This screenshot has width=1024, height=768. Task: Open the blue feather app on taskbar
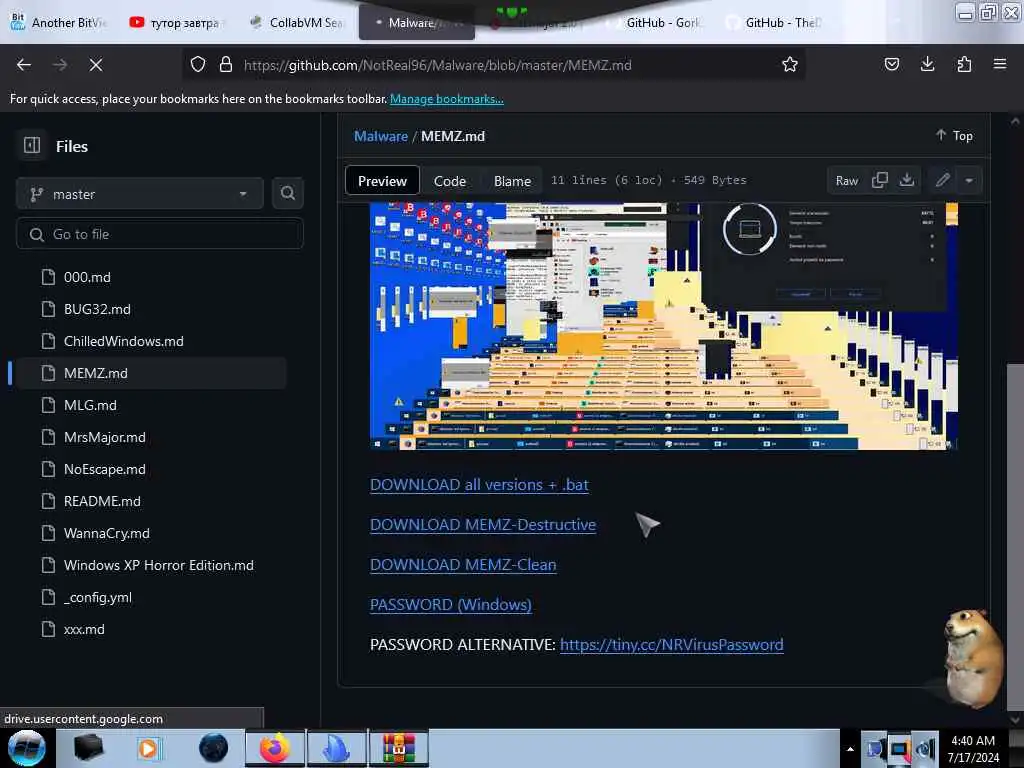pyautogui.click(x=337, y=748)
